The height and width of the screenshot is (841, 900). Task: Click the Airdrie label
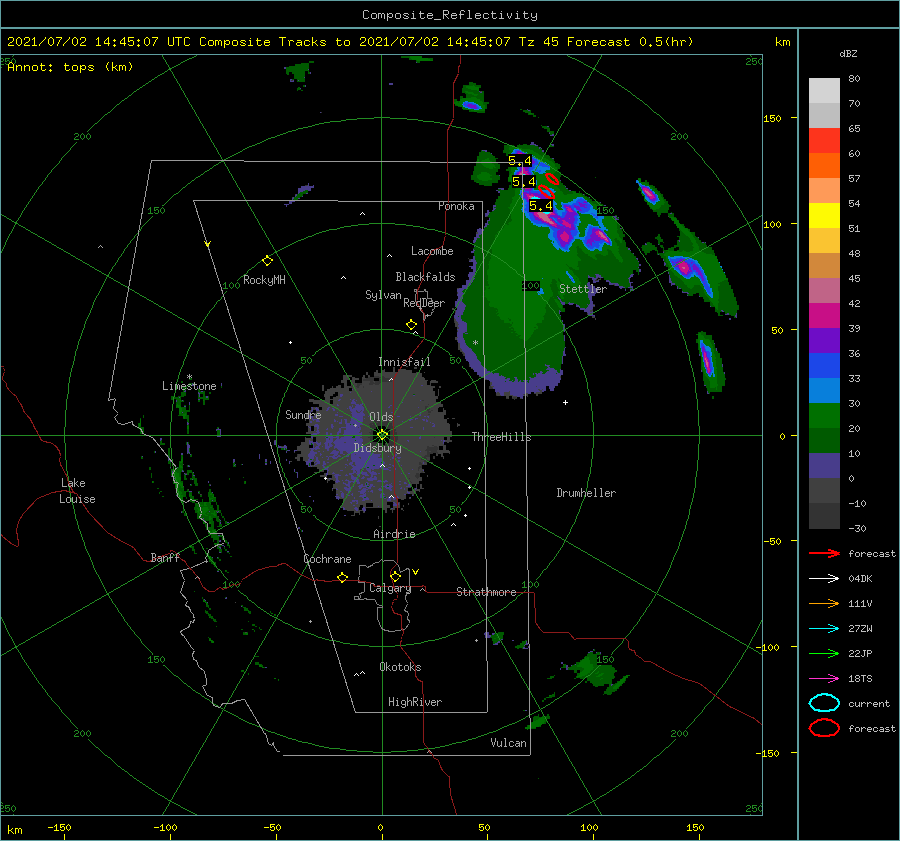point(394,534)
